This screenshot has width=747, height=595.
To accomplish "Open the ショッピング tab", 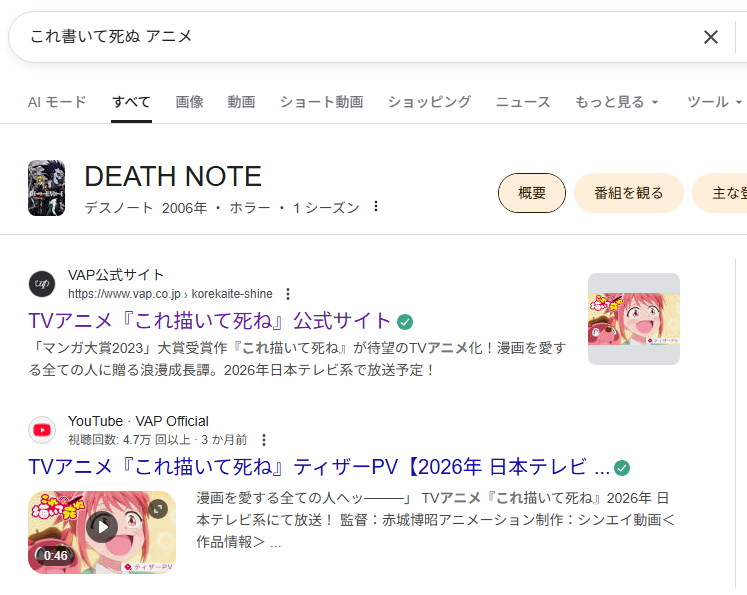I will coord(429,102).
